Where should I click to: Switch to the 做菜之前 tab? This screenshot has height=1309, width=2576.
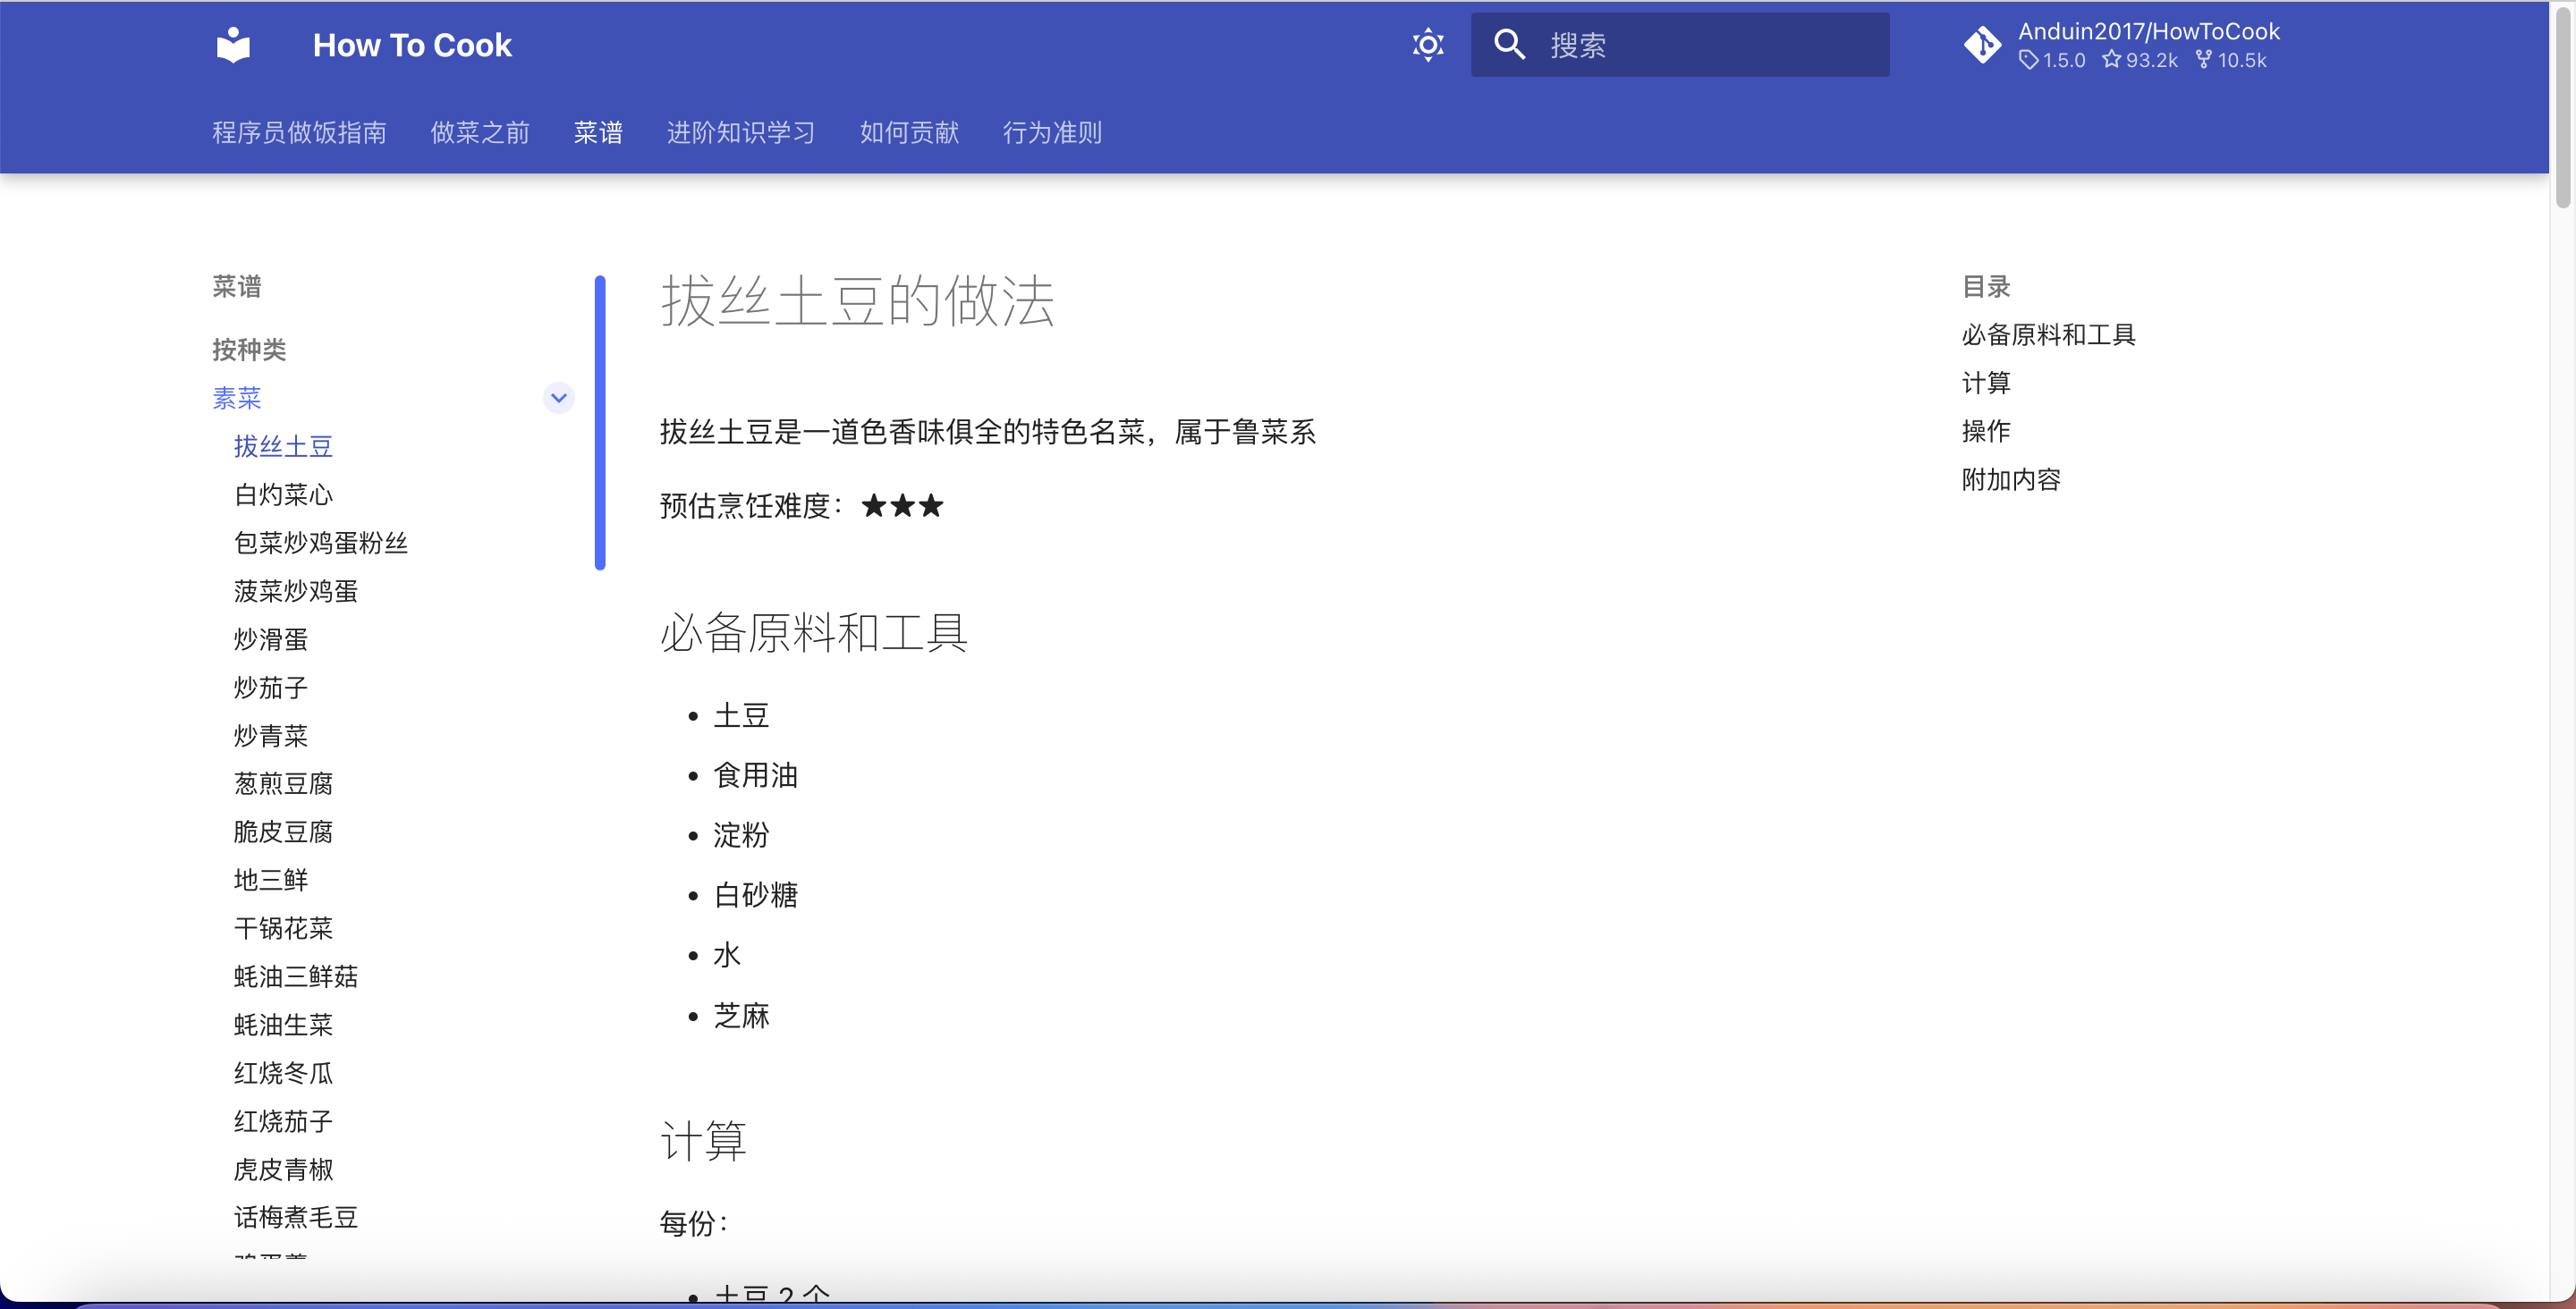click(480, 133)
